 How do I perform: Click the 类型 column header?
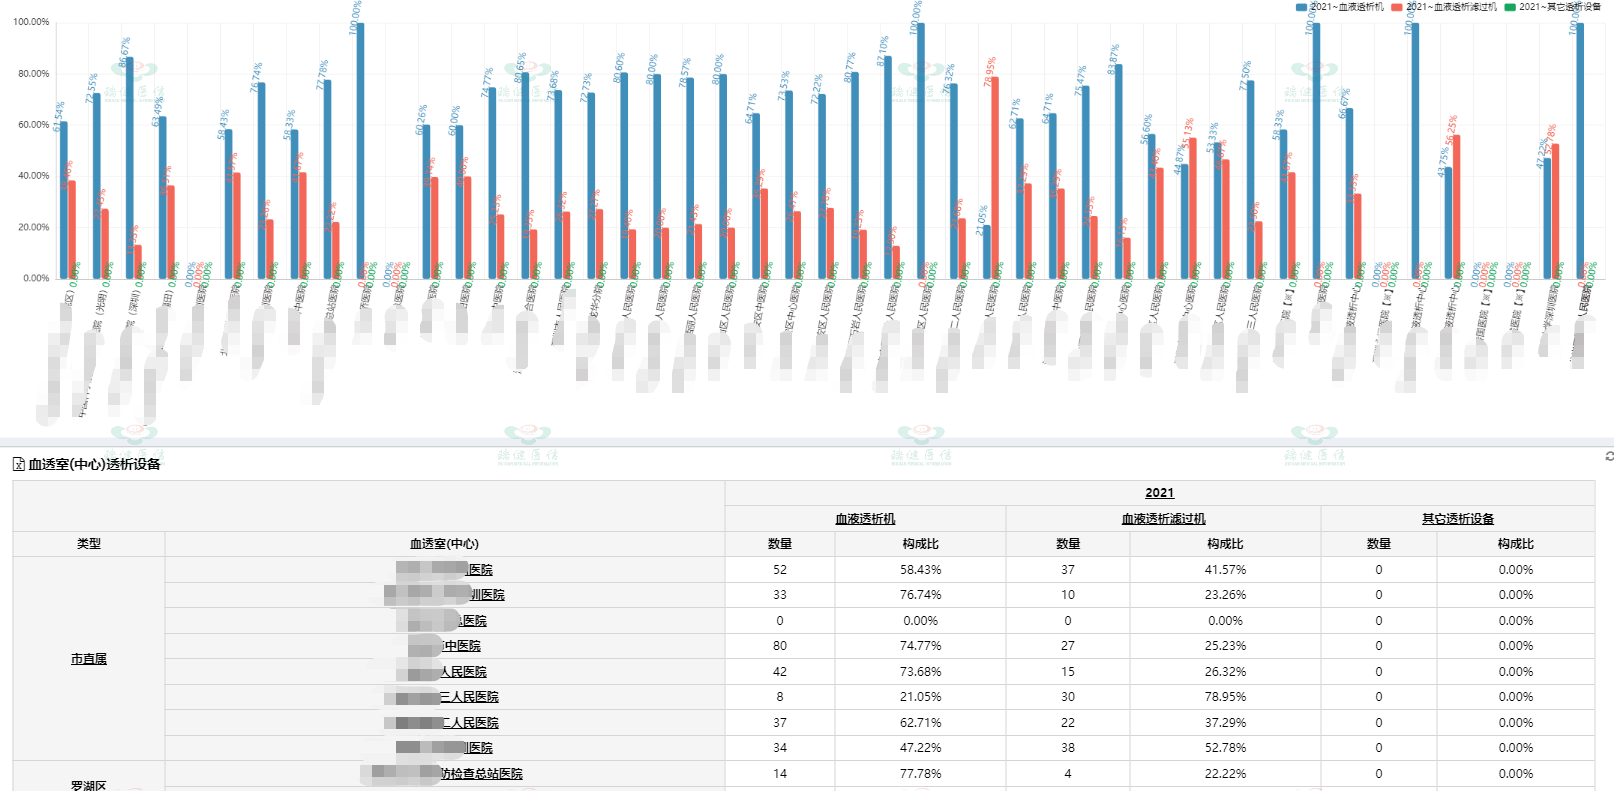click(x=89, y=544)
